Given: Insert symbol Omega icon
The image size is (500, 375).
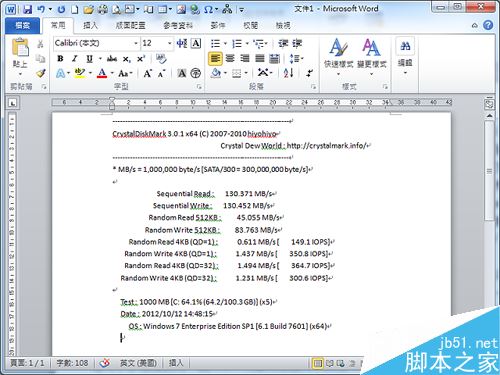Looking at the screenshot, I should [x=209, y=9].
